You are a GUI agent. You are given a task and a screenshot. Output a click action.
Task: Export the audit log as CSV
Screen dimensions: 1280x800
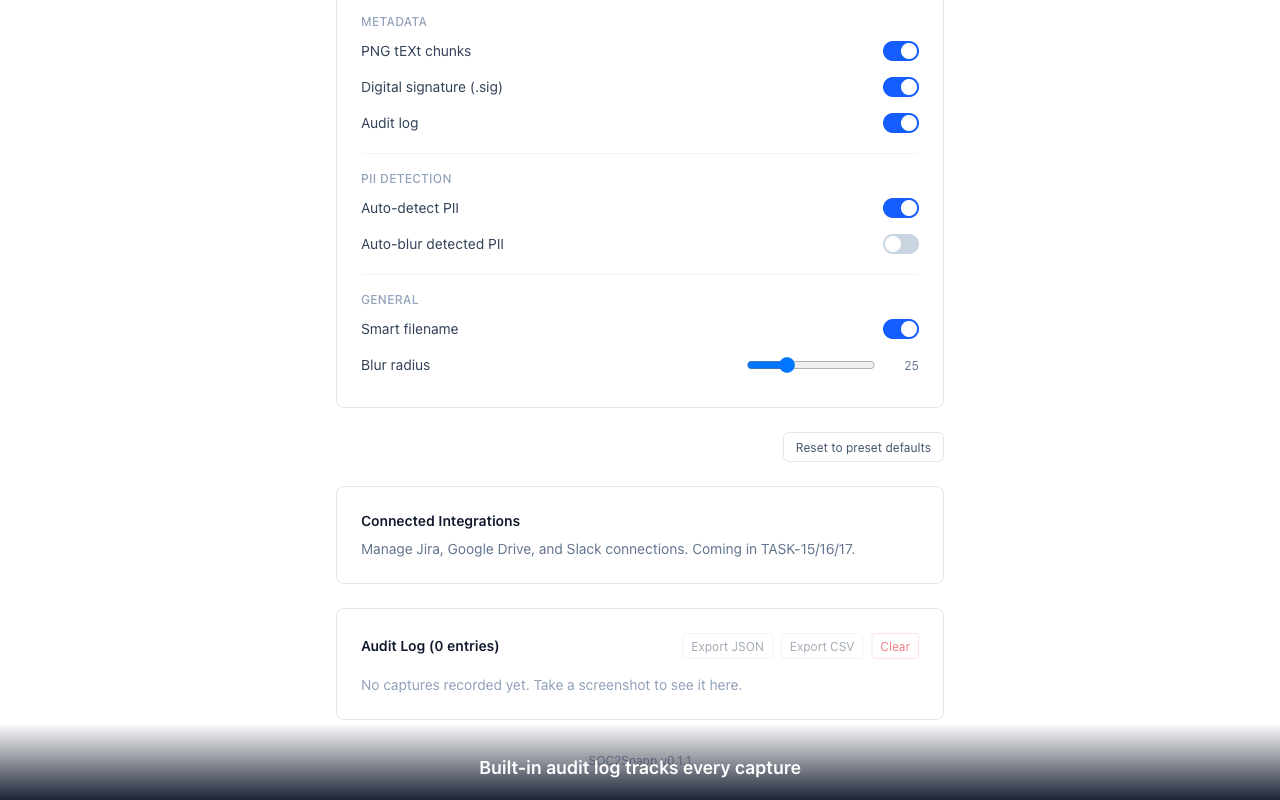[822, 646]
